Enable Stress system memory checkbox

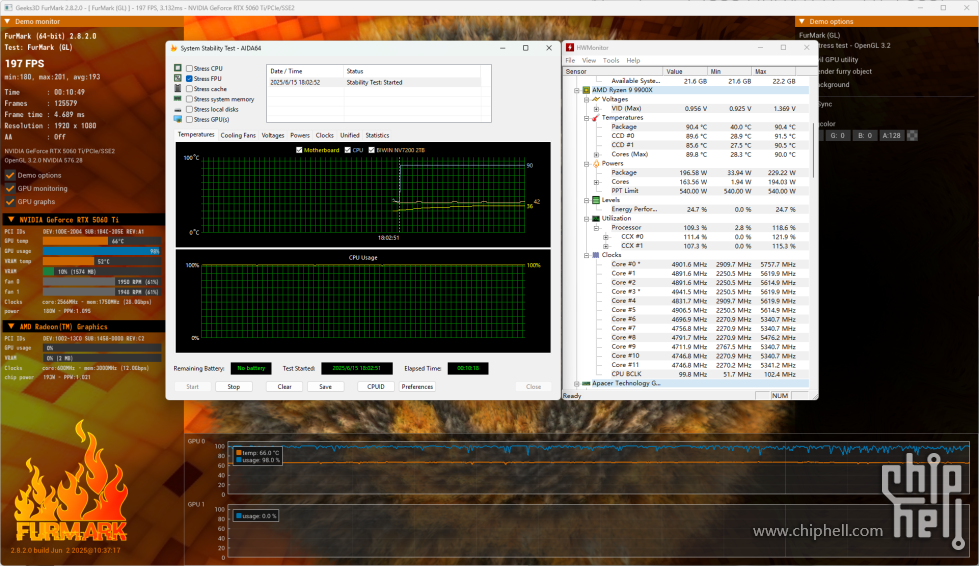(x=189, y=99)
